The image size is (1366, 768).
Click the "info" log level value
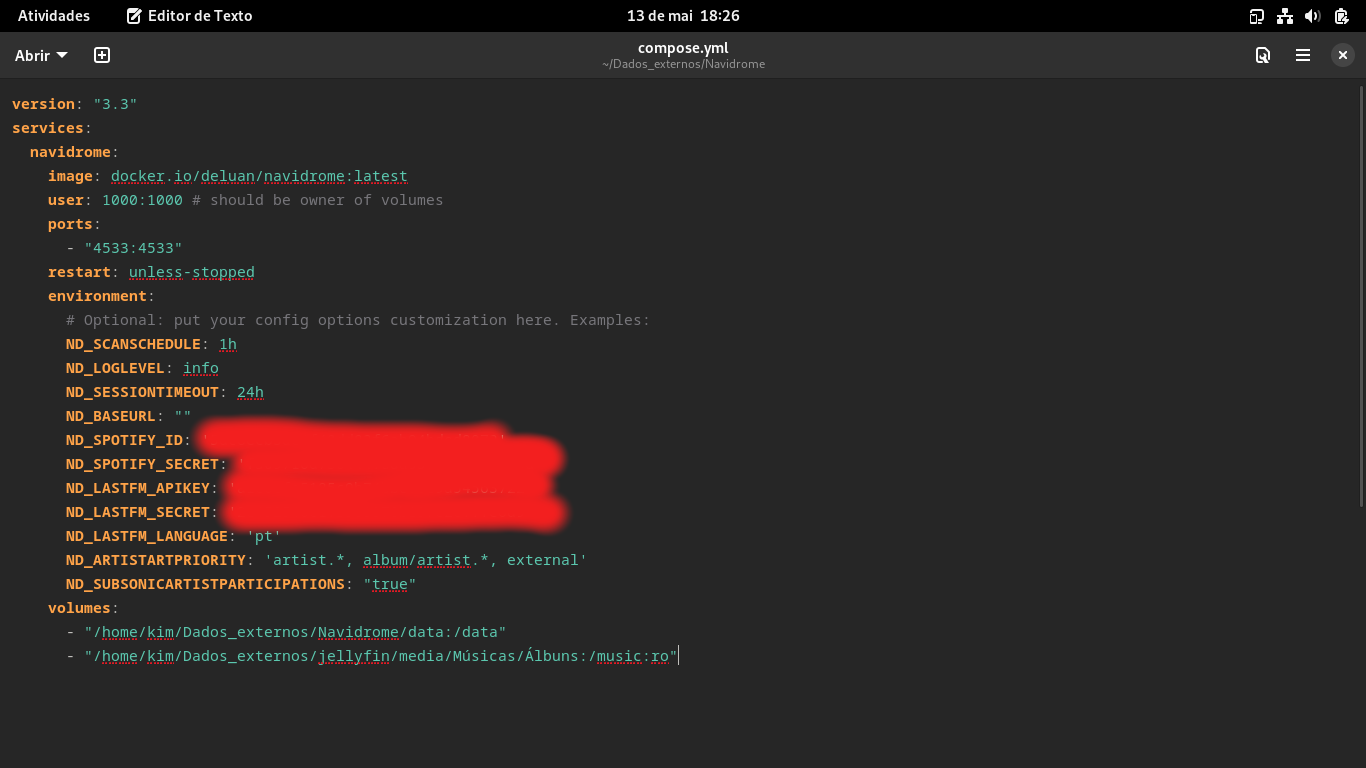[x=201, y=368]
